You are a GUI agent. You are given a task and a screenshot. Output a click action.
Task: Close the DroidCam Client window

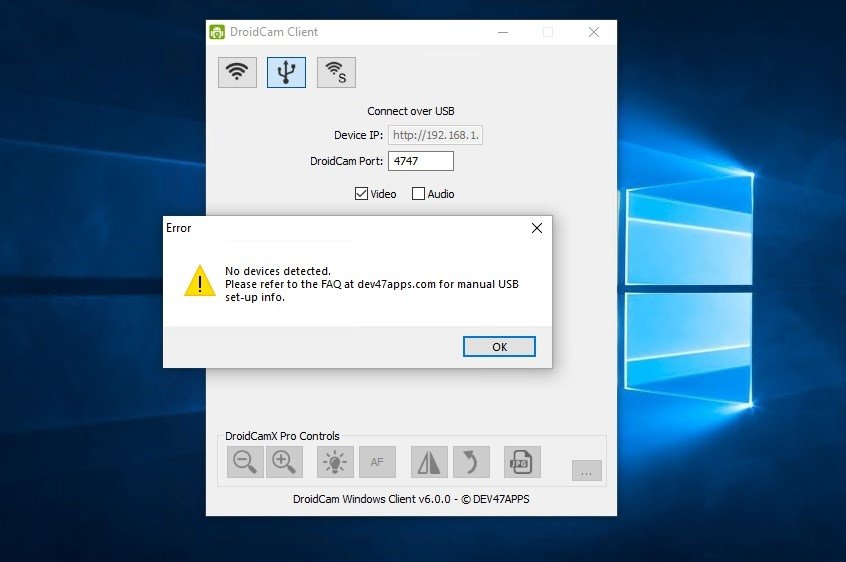pyautogui.click(x=594, y=32)
